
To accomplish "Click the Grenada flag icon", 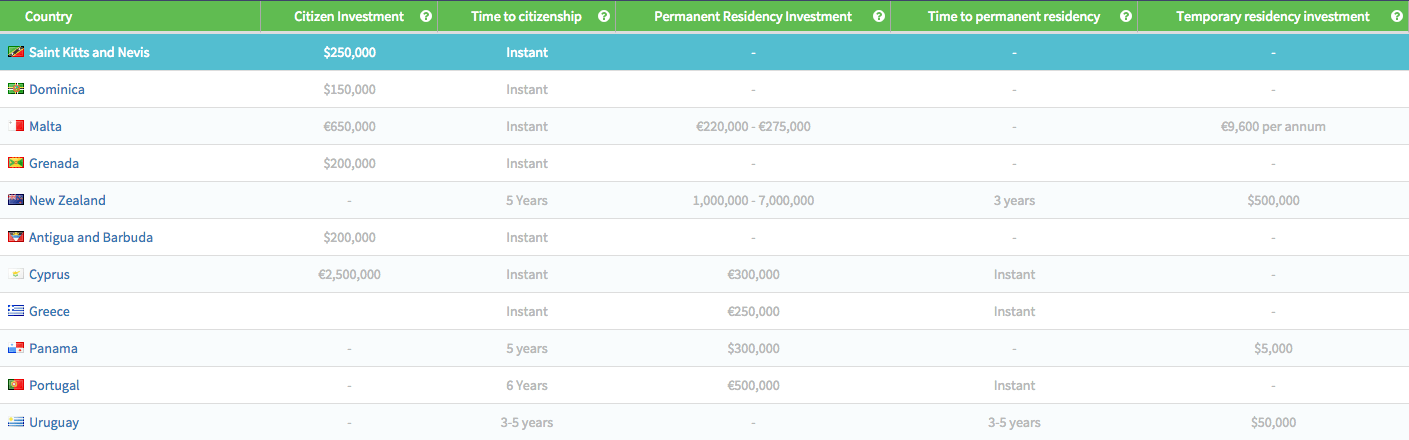I will point(16,163).
